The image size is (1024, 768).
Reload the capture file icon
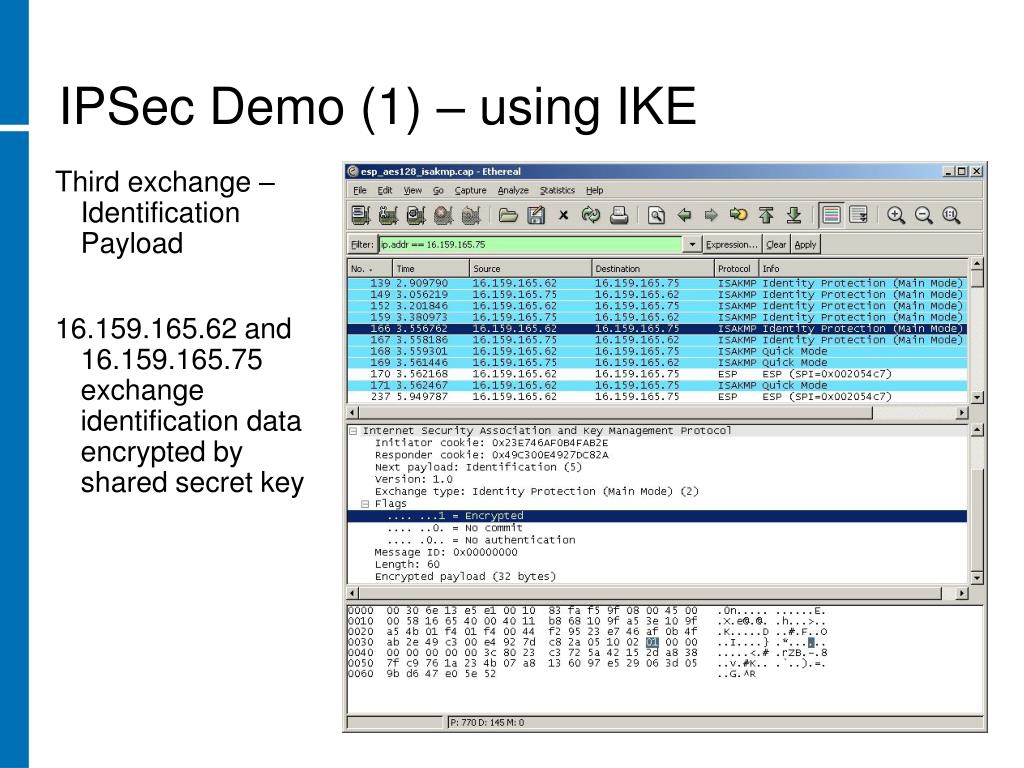[x=591, y=215]
